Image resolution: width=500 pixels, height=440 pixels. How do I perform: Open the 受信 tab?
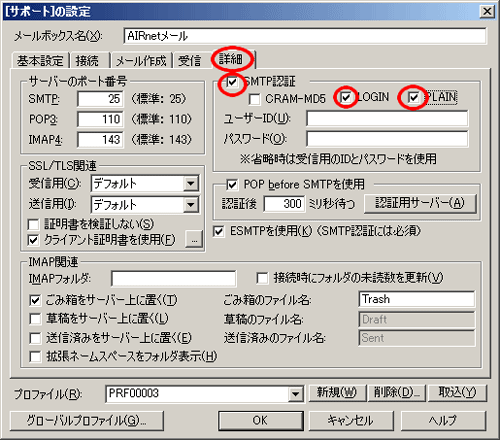[190, 61]
